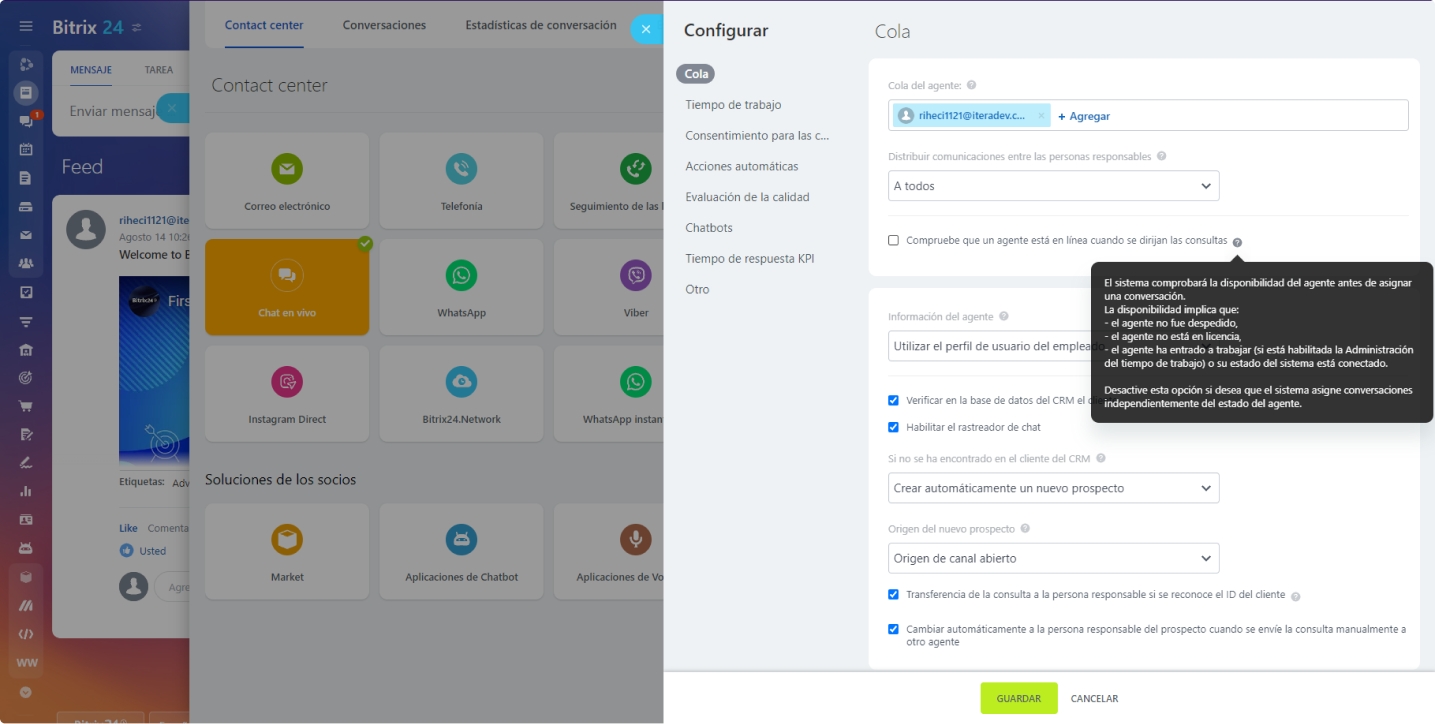This screenshot has width=1435, height=724.
Task: Enable agent online check checkbox
Action: pos(894,241)
